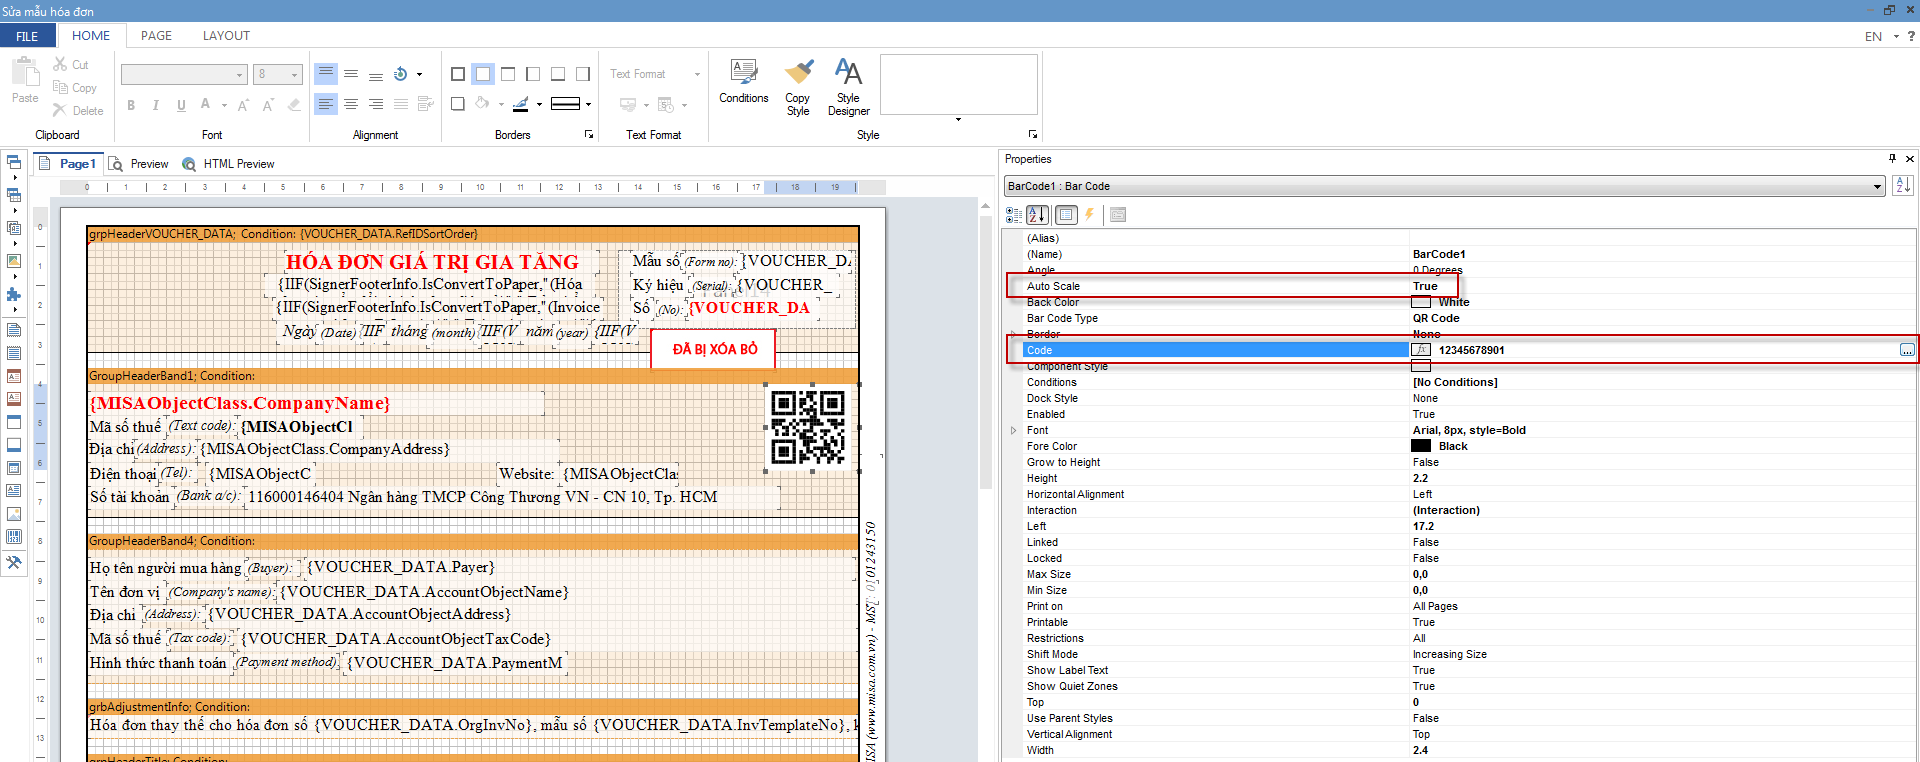Open the border color pen dropdown
The width and height of the screenshot is (1920, 762).
[x=540, y=104]
